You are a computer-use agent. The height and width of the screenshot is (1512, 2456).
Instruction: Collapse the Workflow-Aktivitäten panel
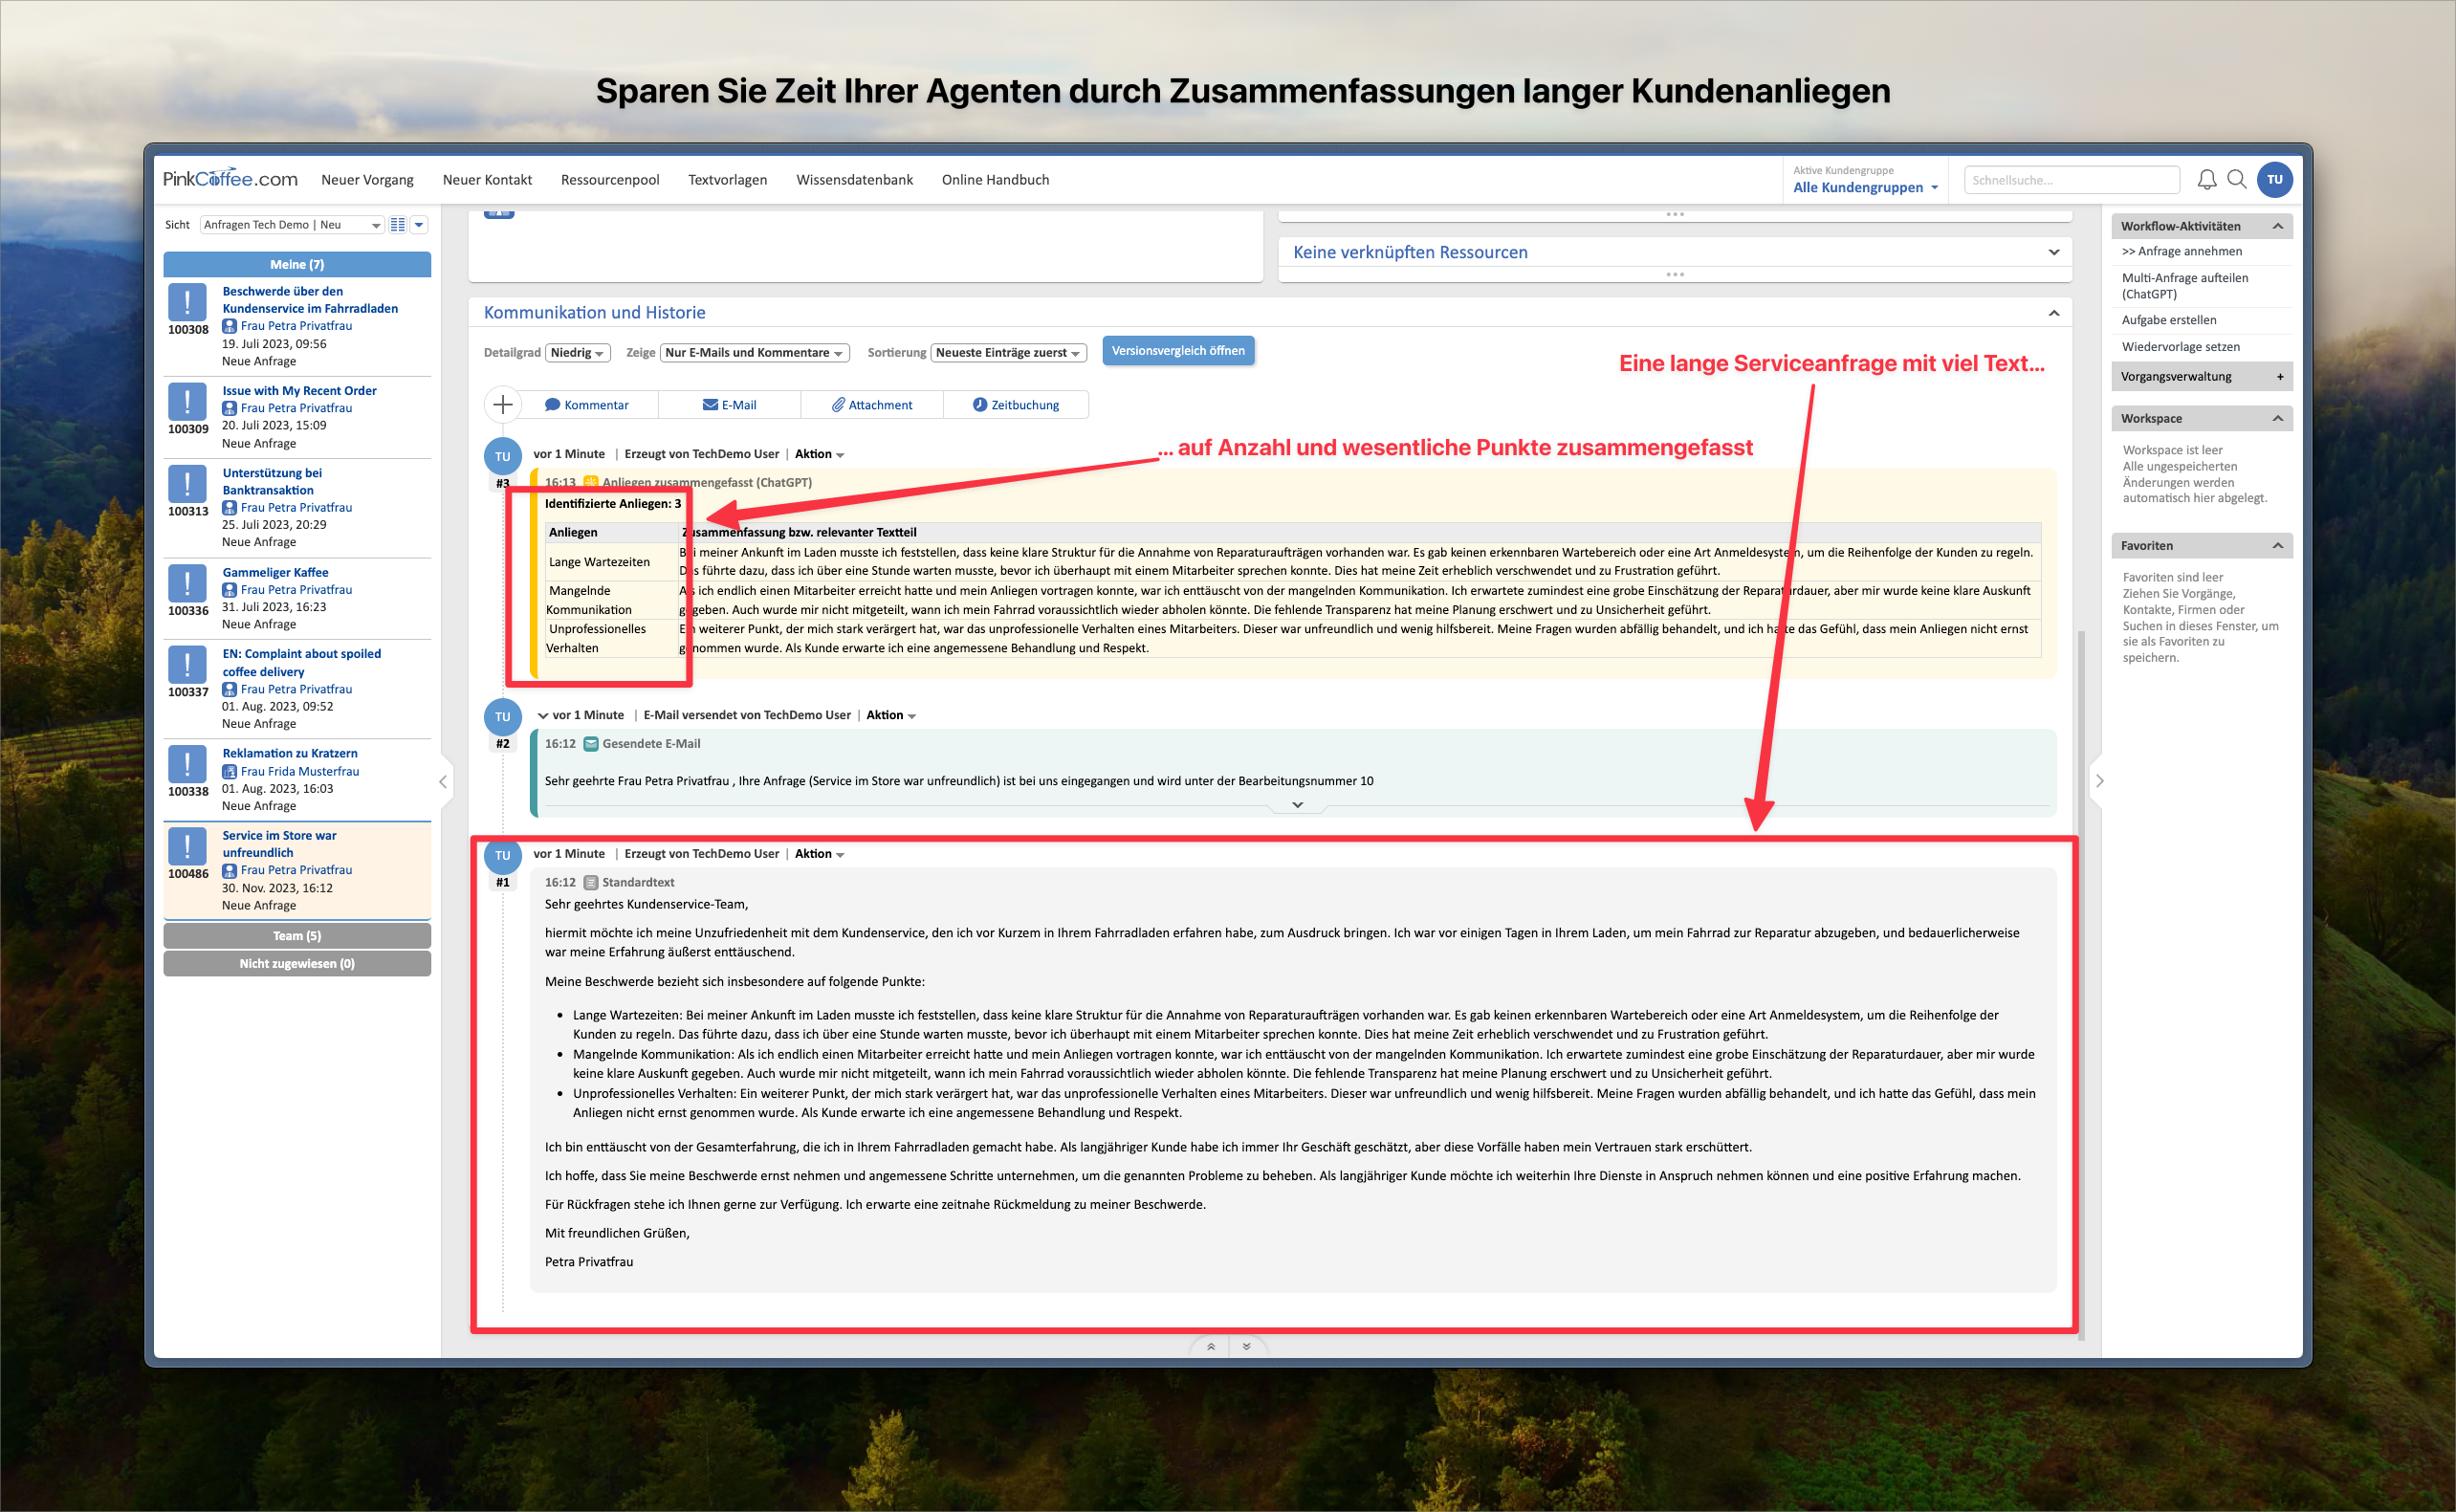[2278, 225]
